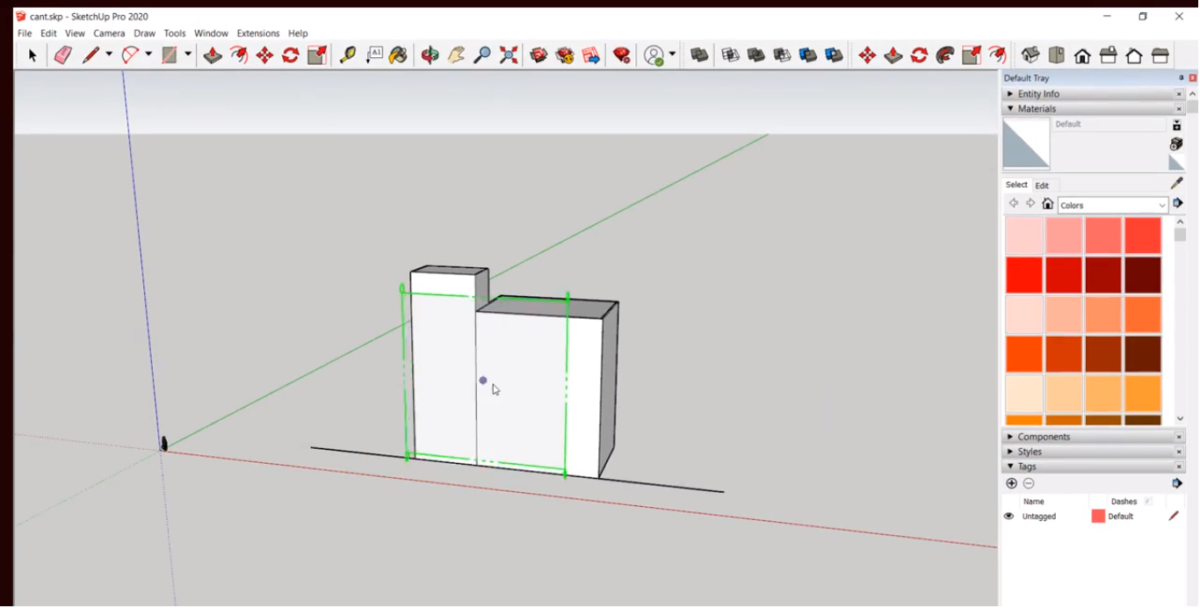Collapse the Tags panel

pos(1010,467)
